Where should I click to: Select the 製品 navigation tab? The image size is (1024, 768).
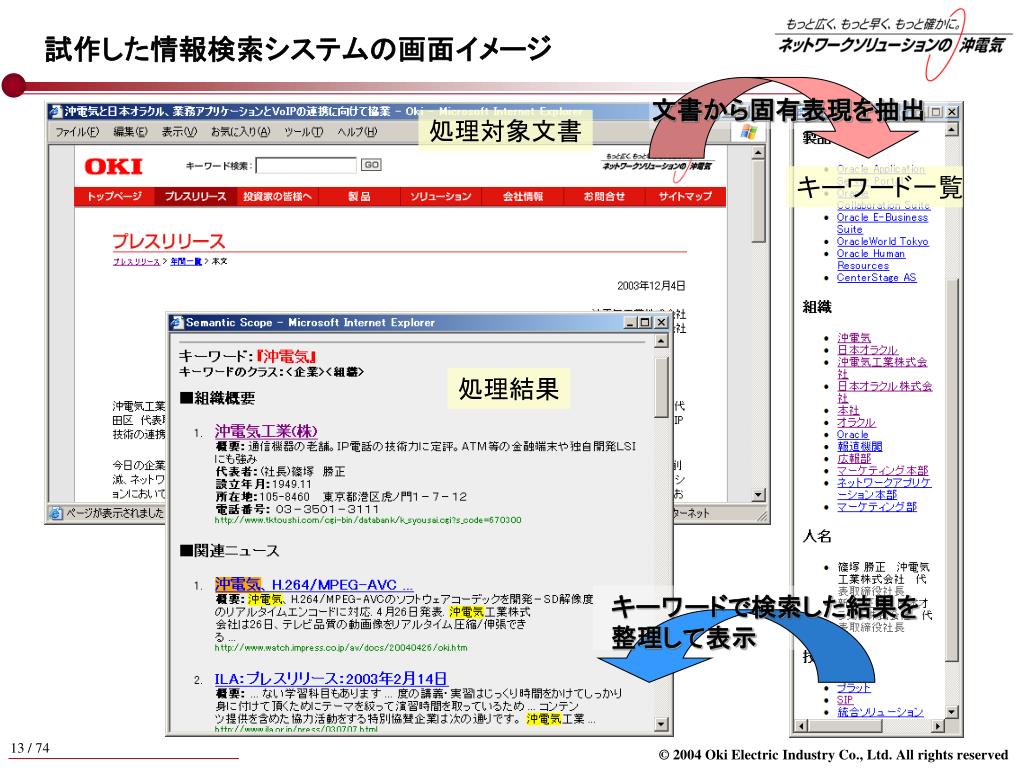click(359, 197)
